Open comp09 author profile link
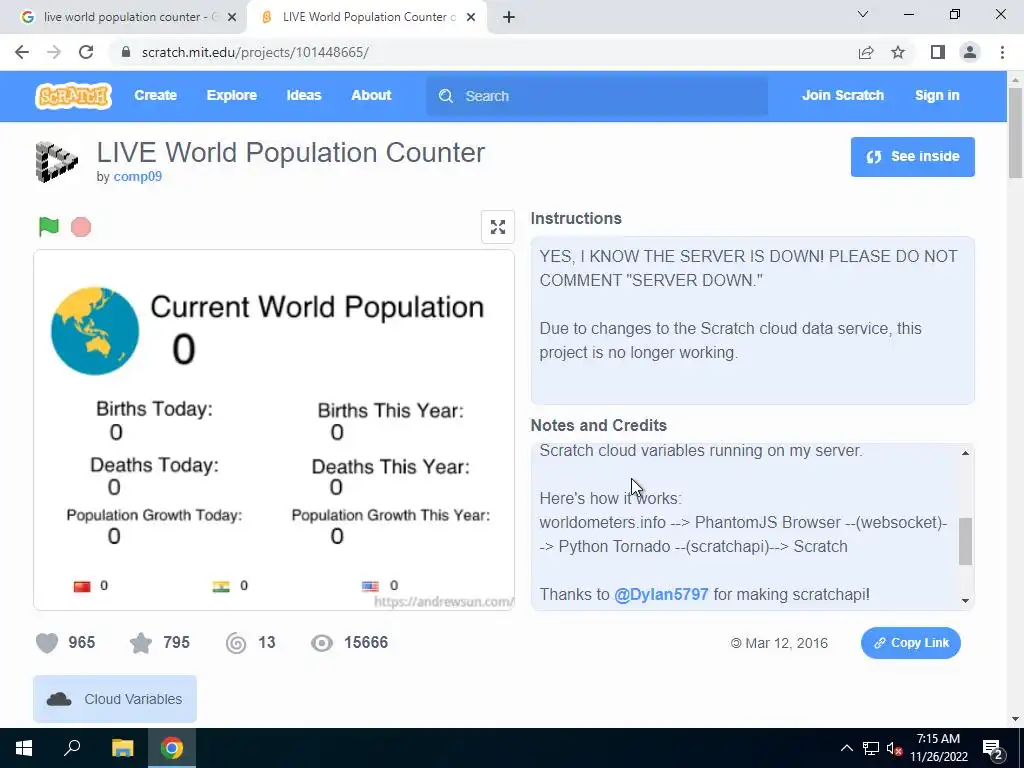Viewport: 1024px width, 768px height. coord(138,176)
